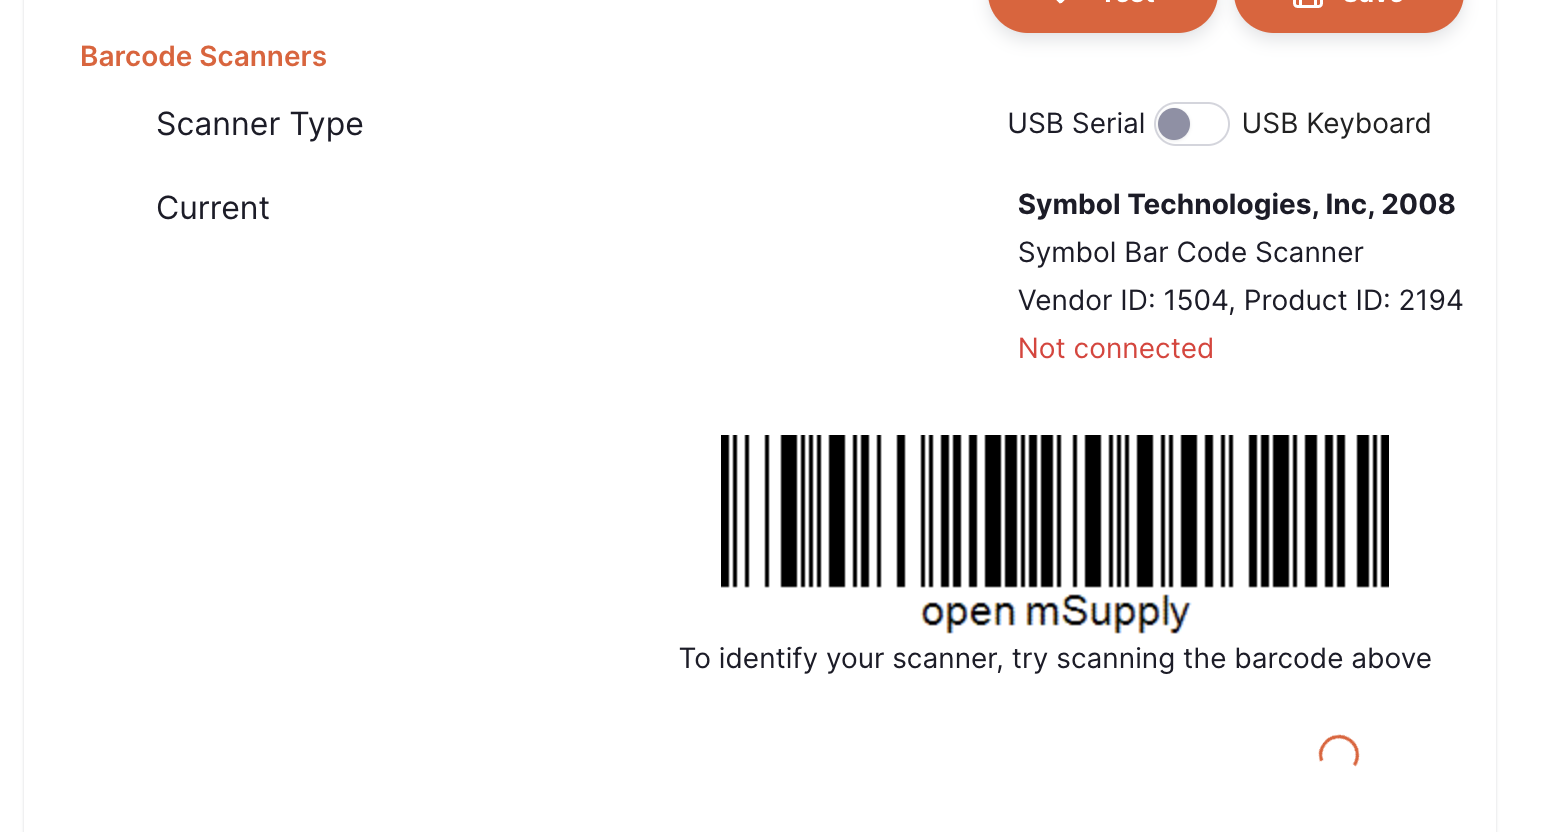Click the Scanner Type setting label

[259, 124]
